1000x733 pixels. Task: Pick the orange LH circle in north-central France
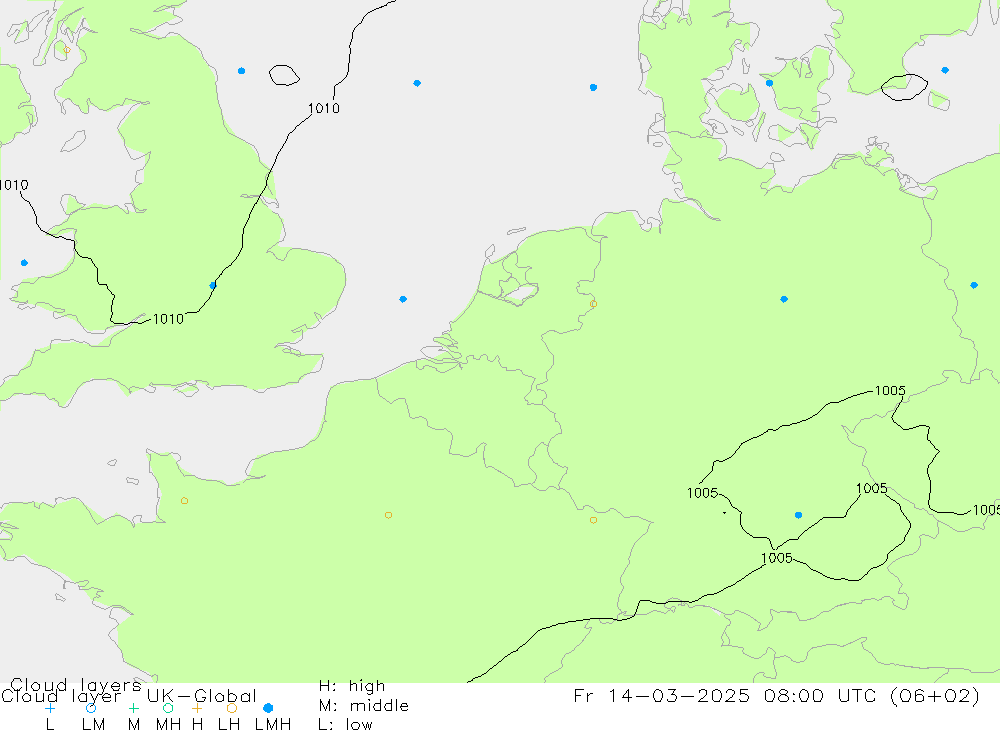(x=388, y=515)
